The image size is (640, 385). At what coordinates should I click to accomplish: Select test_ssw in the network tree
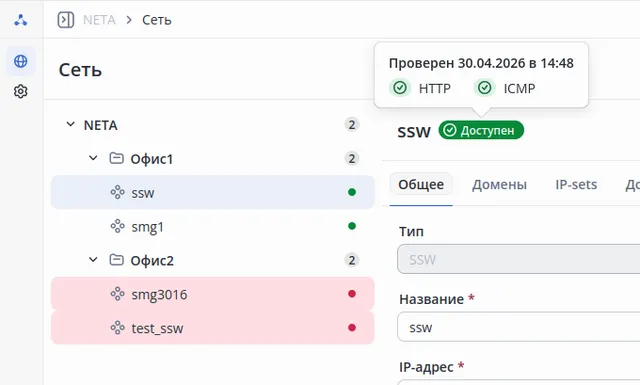213,328
